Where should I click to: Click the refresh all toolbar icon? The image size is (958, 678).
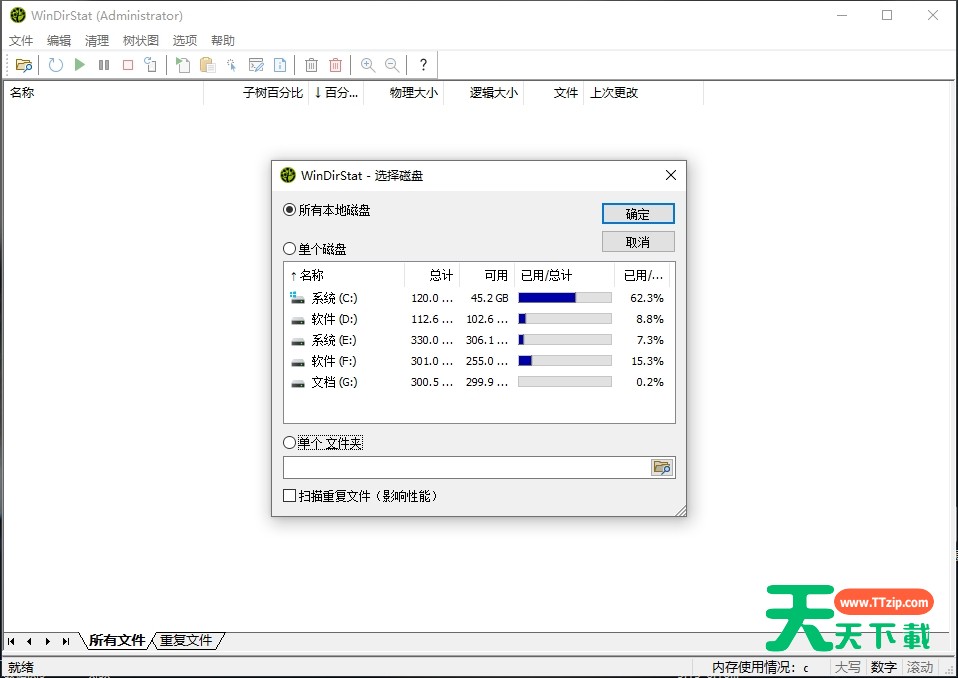pos(56,65)
